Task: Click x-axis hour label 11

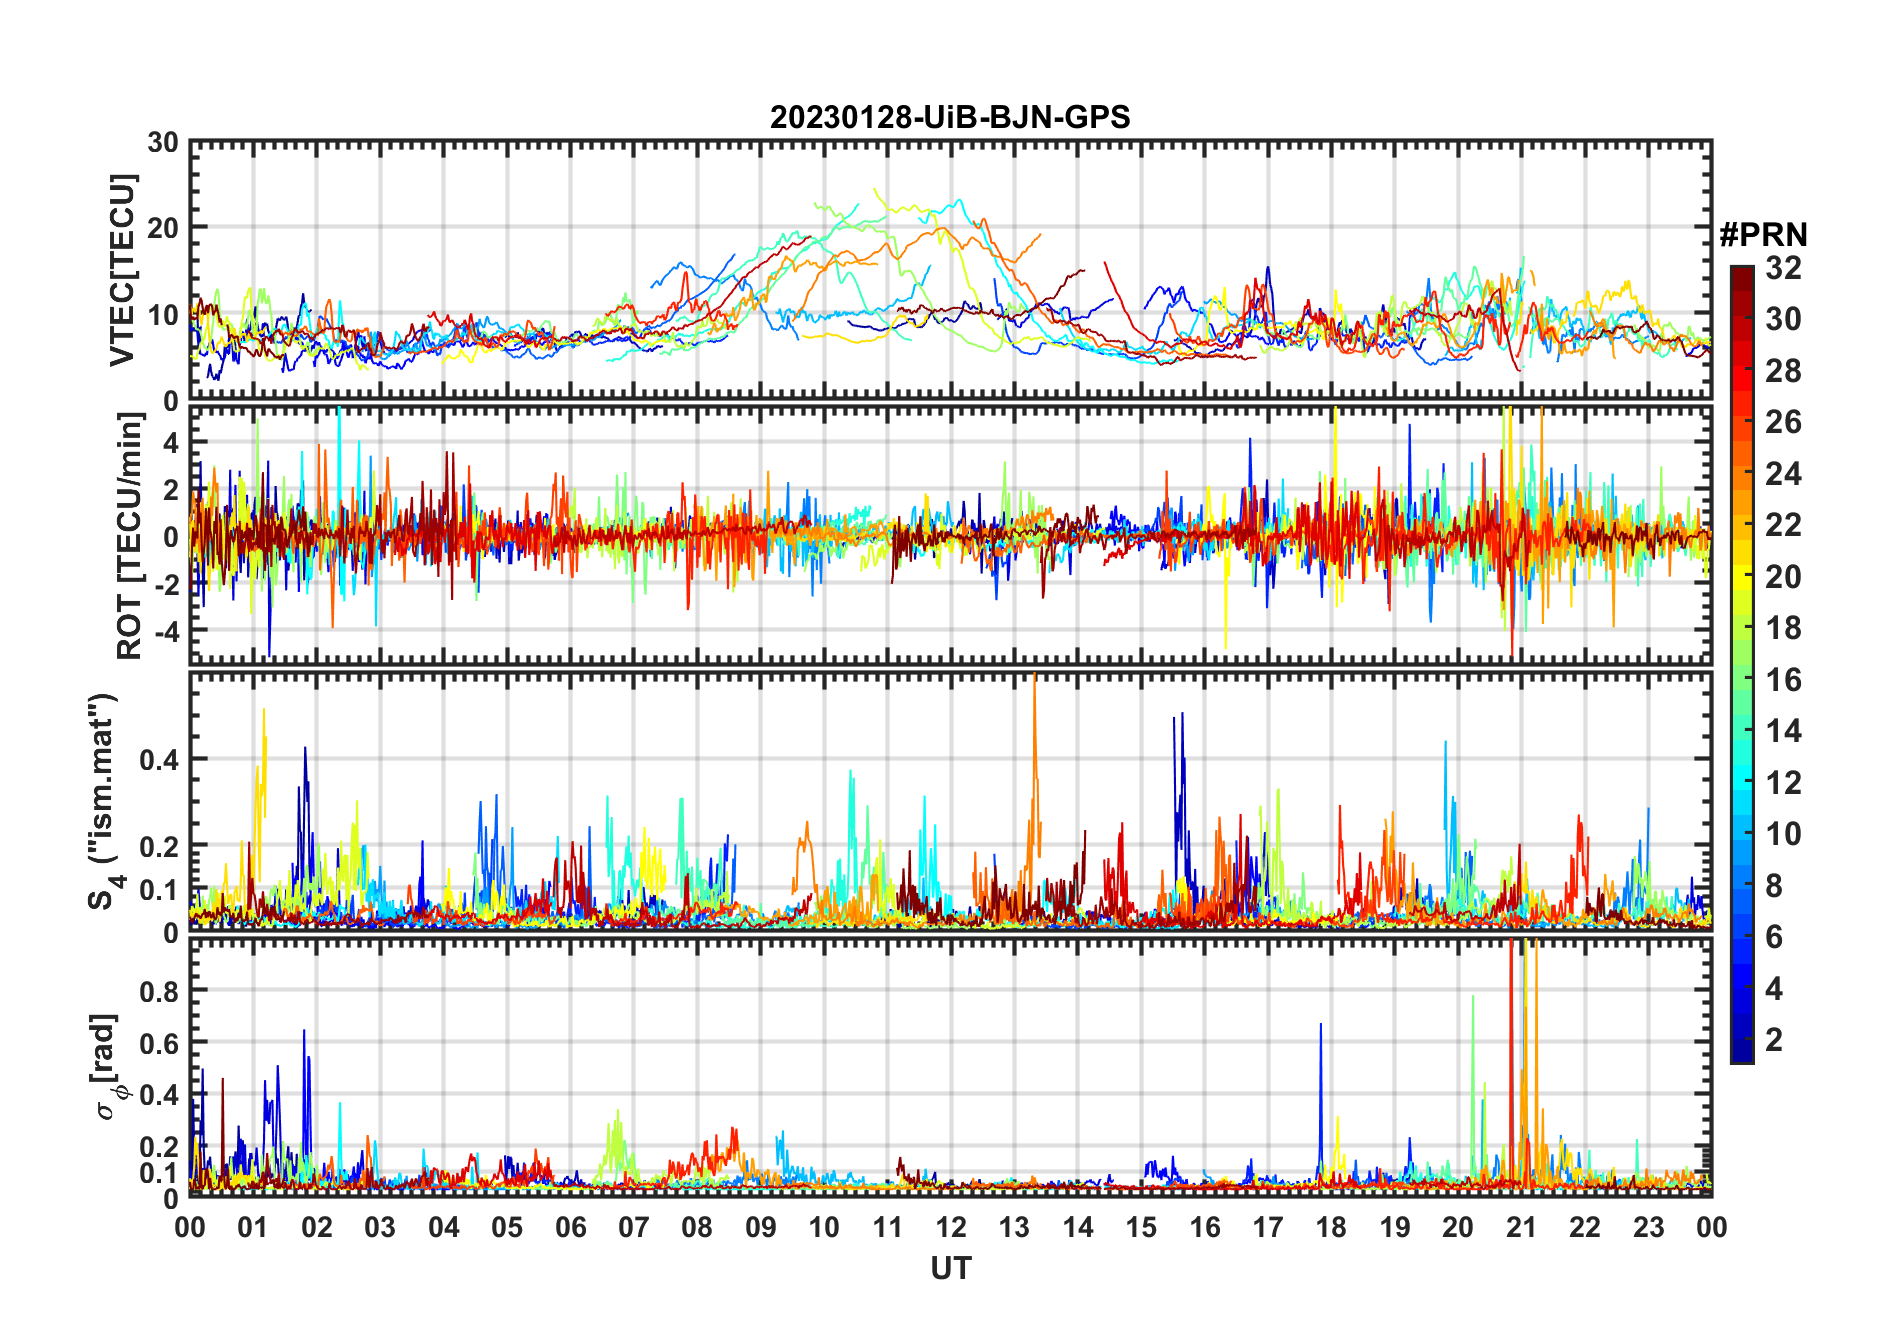Action: click(x=888, y=1228)
